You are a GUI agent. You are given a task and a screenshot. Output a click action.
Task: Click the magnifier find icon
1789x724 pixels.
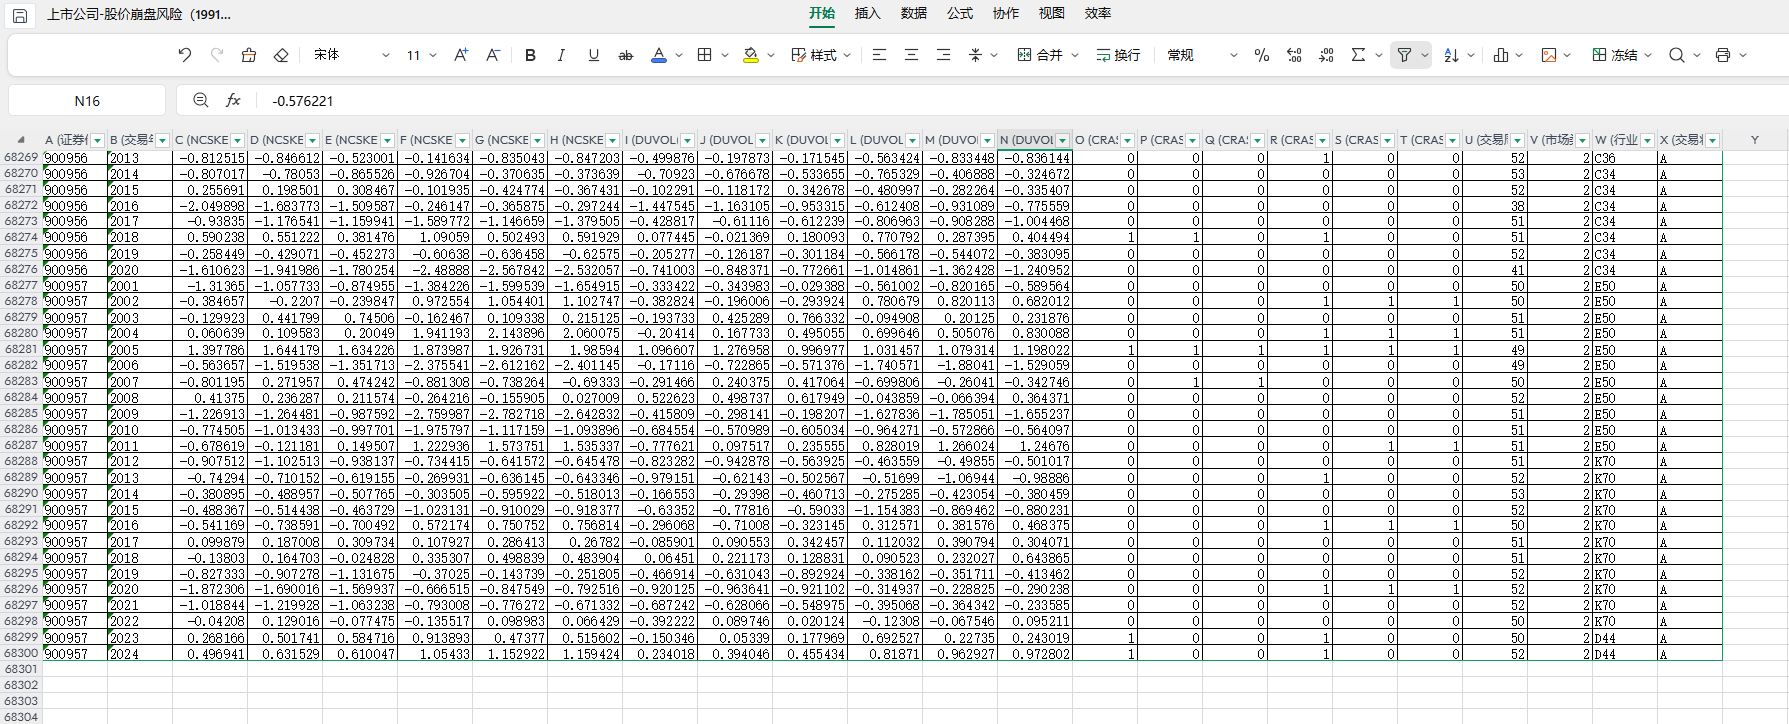point(1677,55)
